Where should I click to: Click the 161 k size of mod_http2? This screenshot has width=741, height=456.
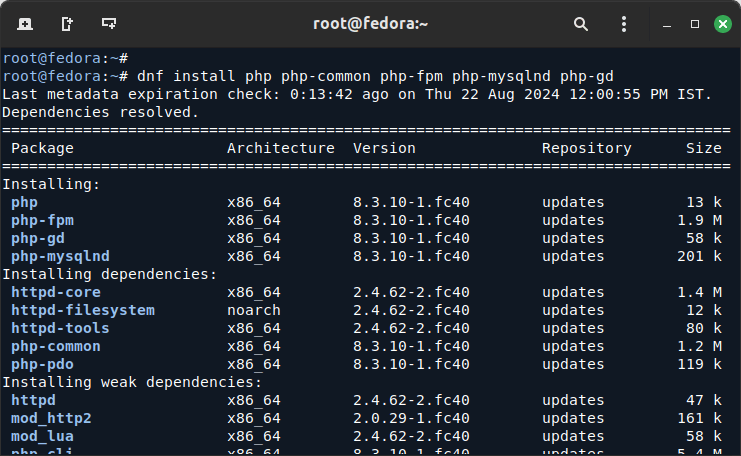click(699, 418)
